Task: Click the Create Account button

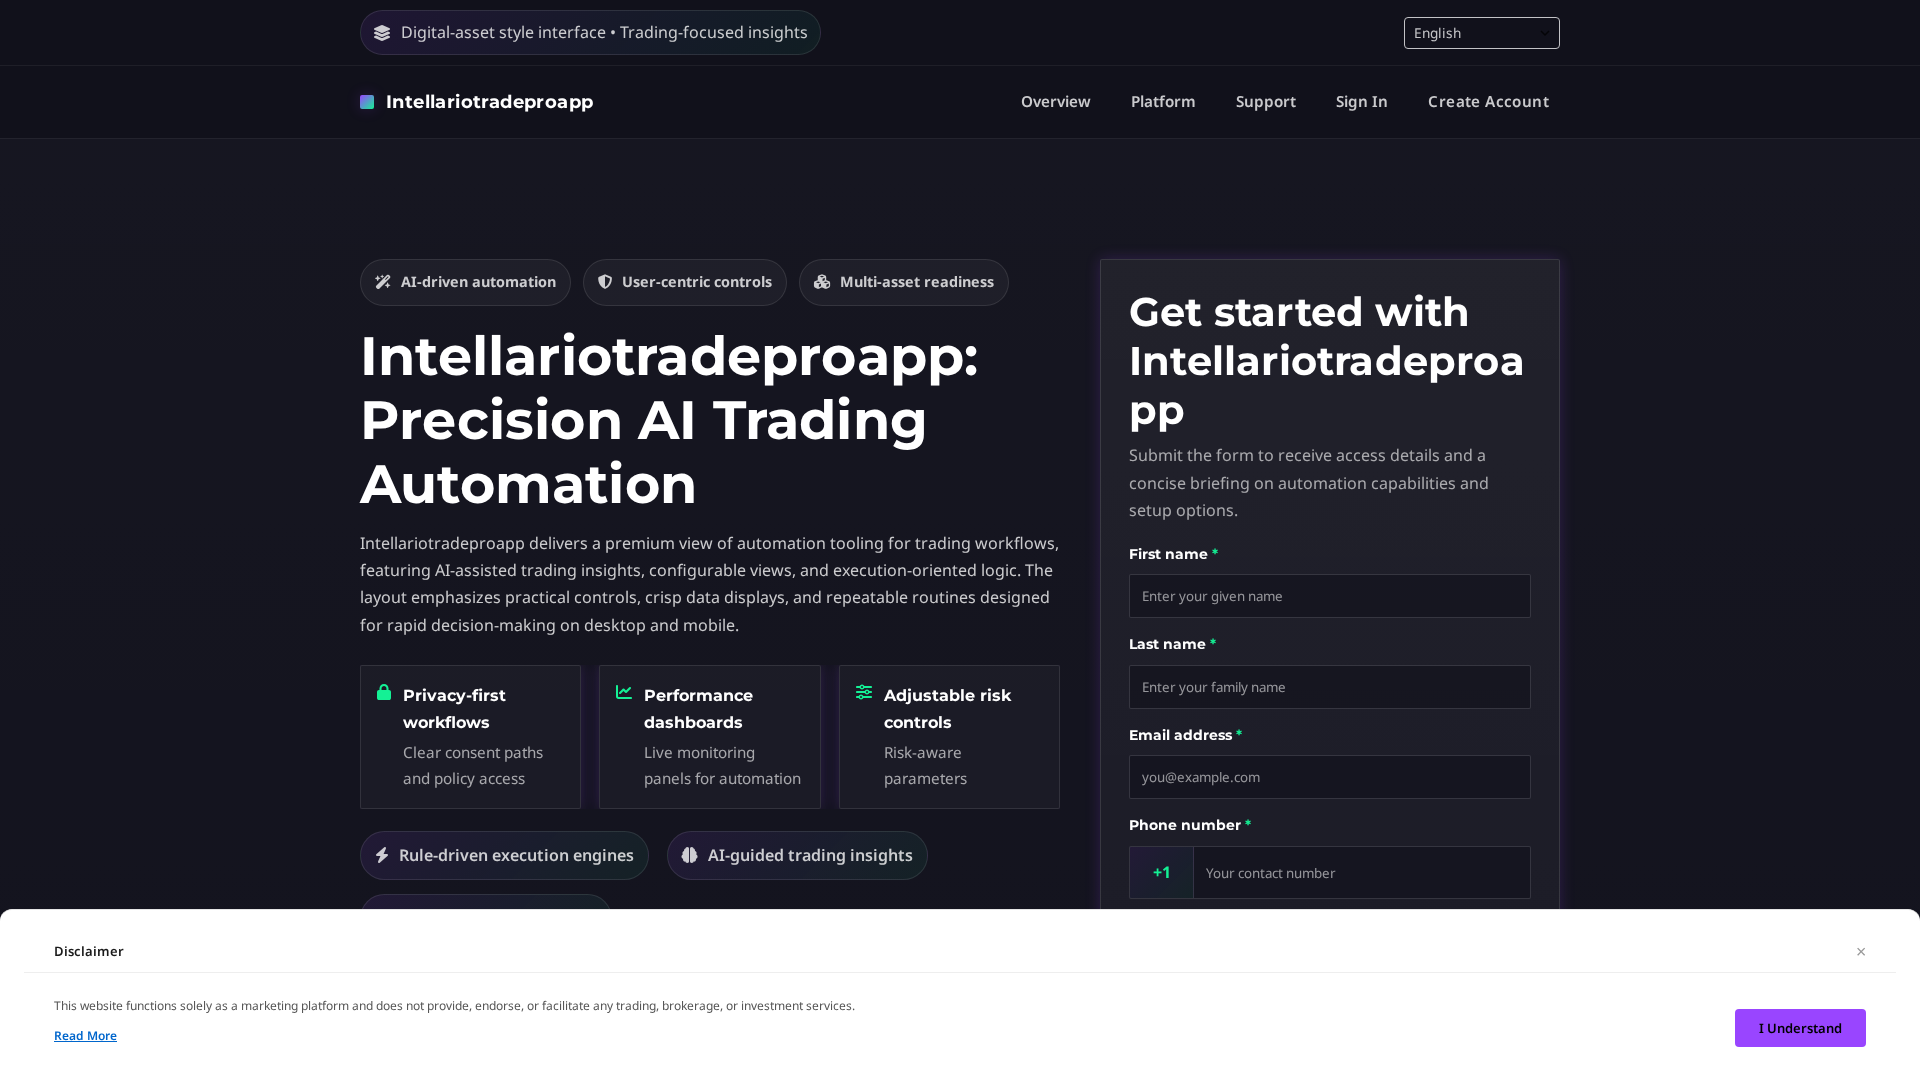Action: click(x=1488, y=102)
